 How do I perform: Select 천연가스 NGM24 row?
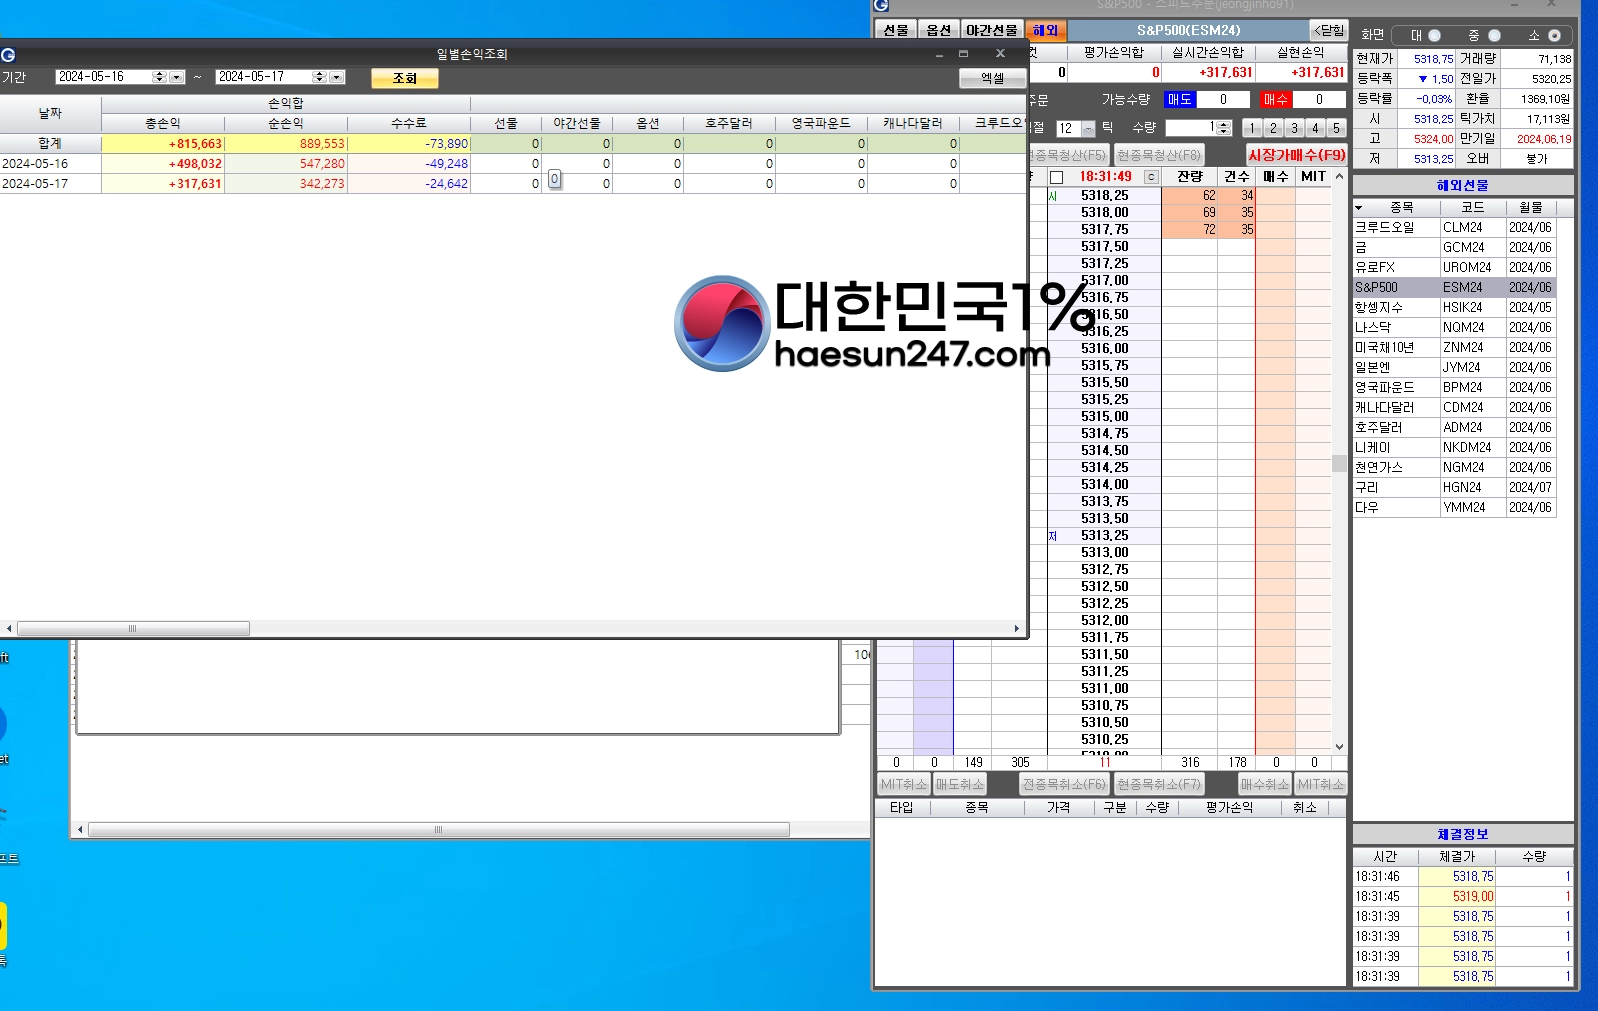click(1454, 467)
